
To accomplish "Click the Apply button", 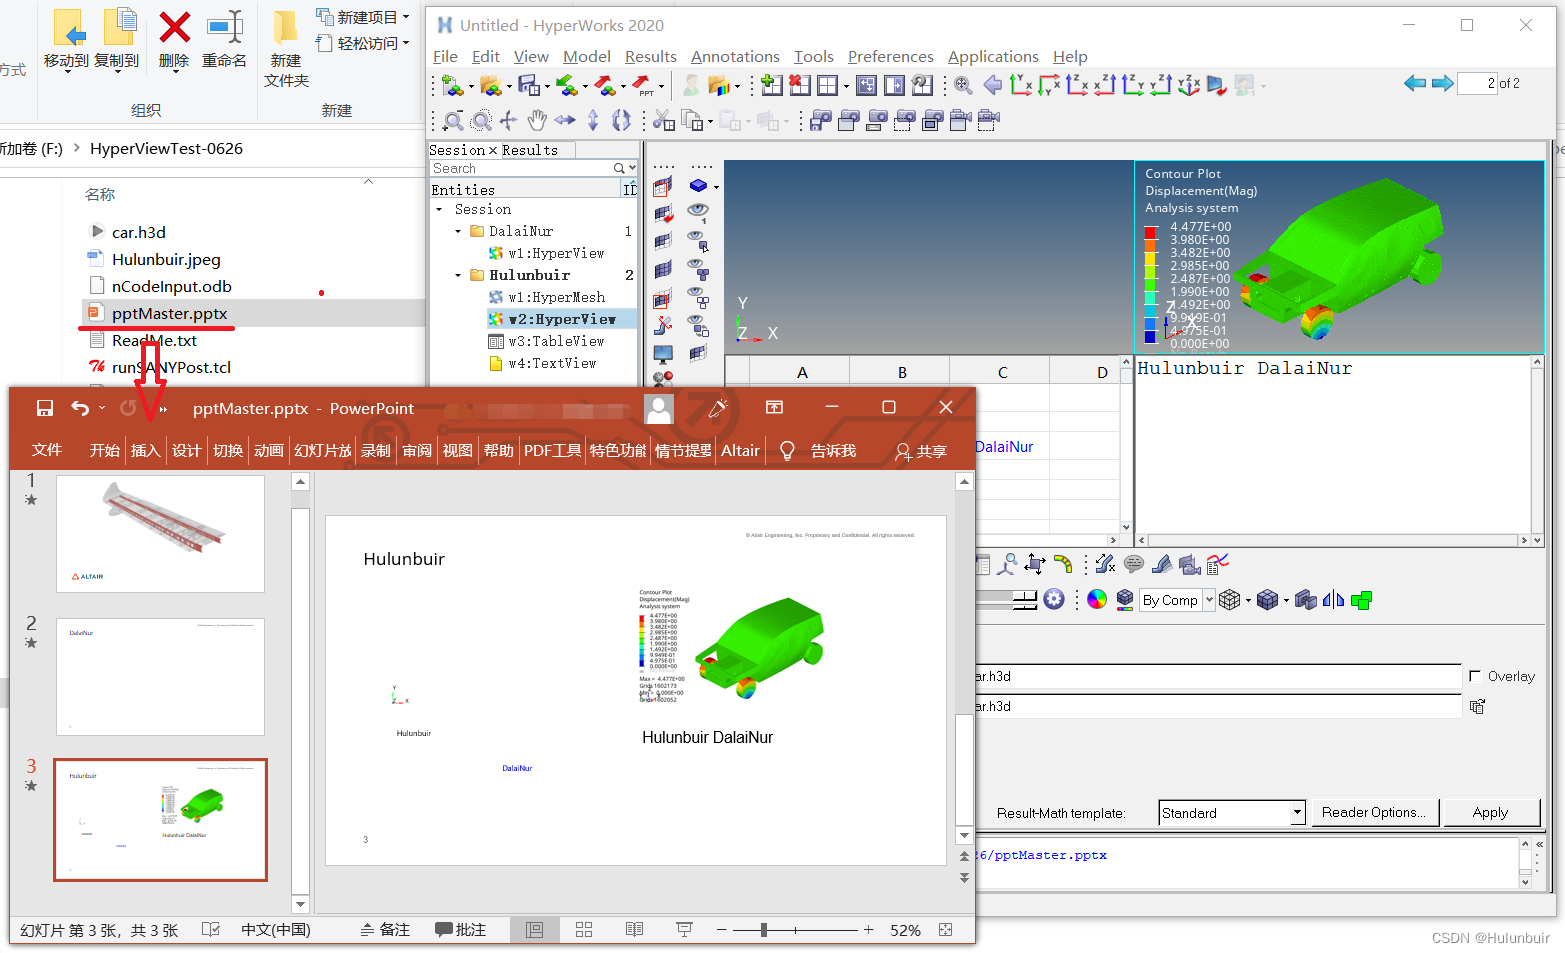I will pyautogui.click(x=1490, y=813).
